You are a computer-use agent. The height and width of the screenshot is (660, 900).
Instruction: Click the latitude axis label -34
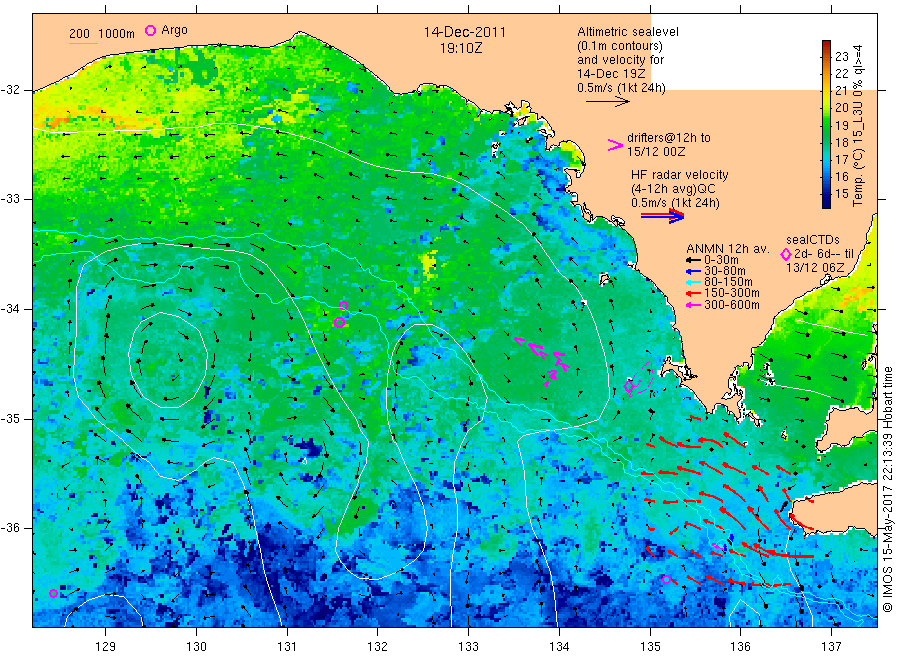(10, 309)
